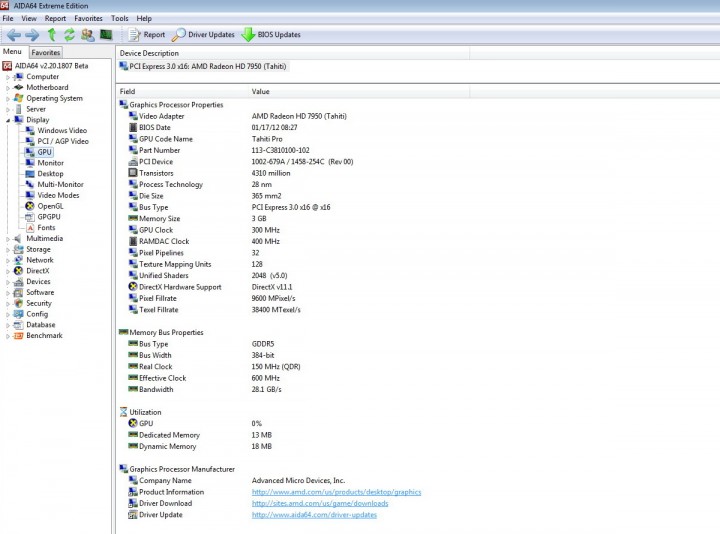Click the Field column header
Viewport: 720px width, 534px height.
183,91
